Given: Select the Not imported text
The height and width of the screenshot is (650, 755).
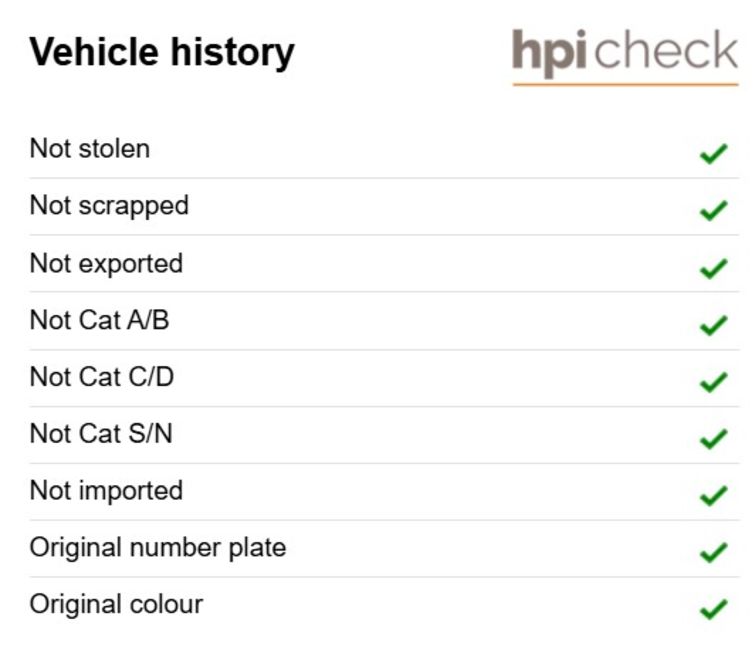Looking at the screenshot, I should tap(106, 491).
